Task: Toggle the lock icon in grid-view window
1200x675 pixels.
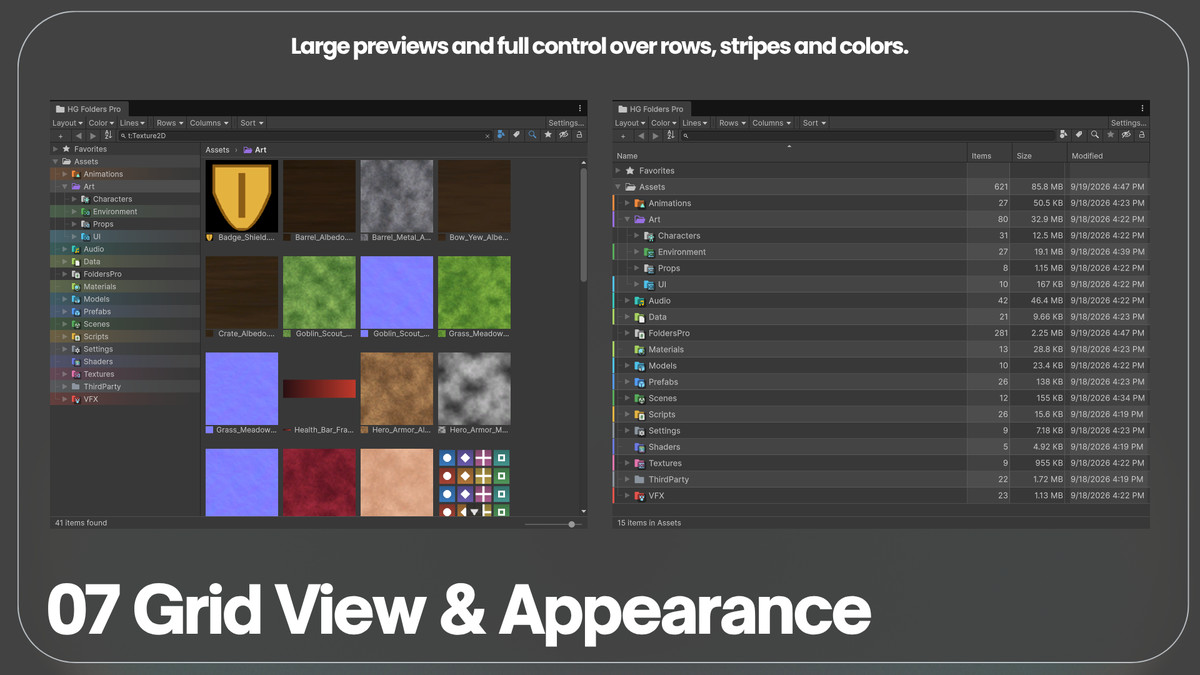Action: coord(579,135)
